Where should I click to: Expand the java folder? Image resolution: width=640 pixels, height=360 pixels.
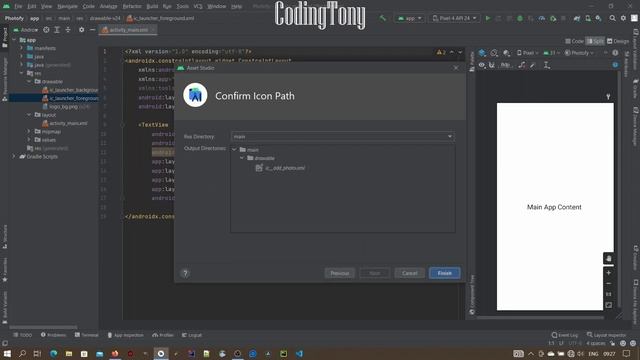[x=22, y=56]
